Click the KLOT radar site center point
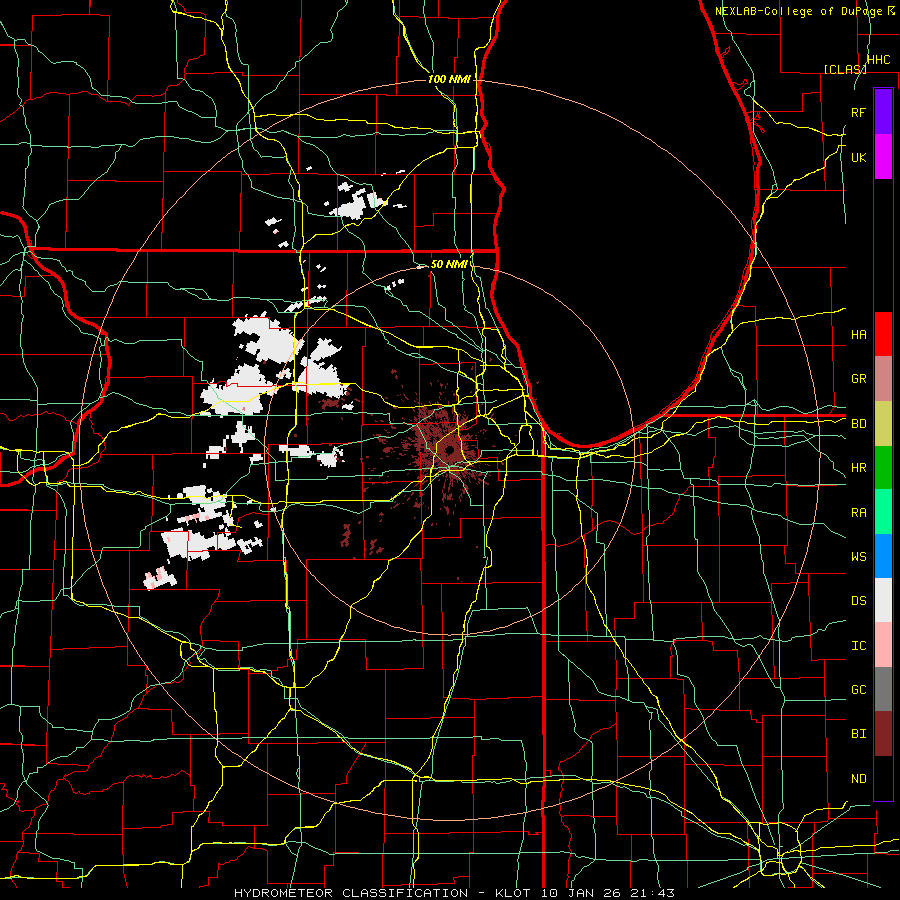This screenshot has width=900, height=900. 449,450
